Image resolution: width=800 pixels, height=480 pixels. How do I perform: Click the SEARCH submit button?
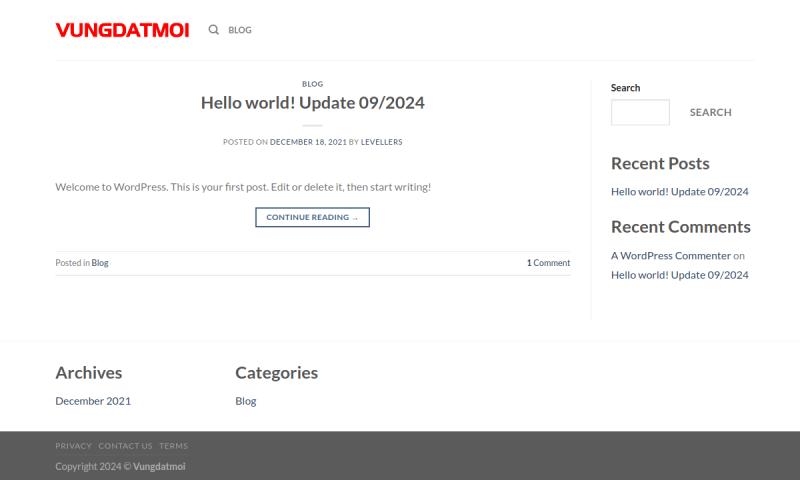pos(711,112)
